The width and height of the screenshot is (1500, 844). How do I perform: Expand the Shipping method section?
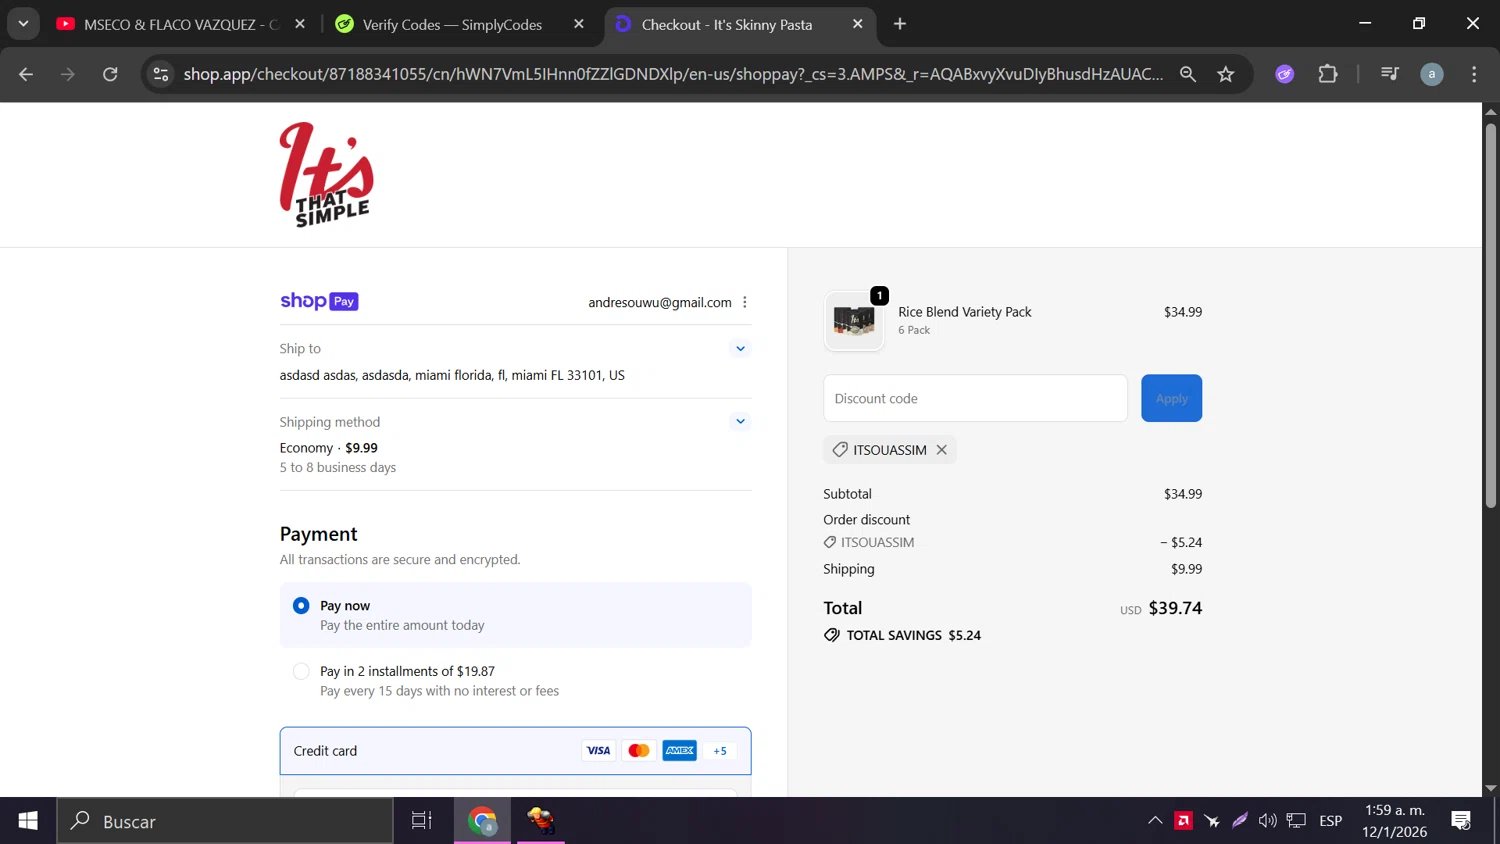[740, 421]
